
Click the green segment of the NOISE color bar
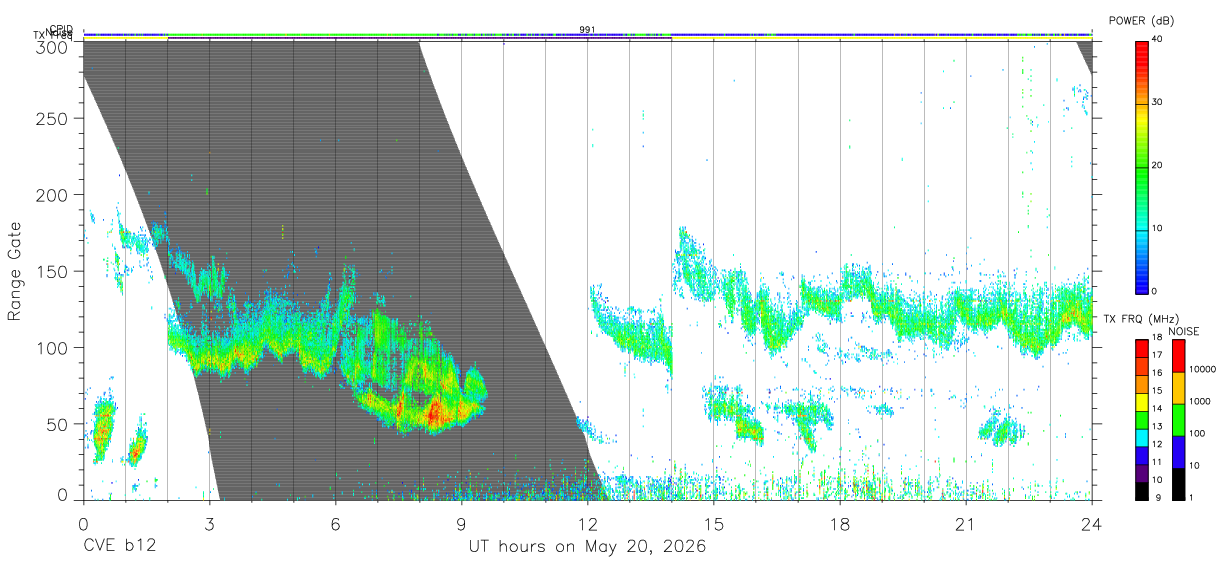point(1178,419)
